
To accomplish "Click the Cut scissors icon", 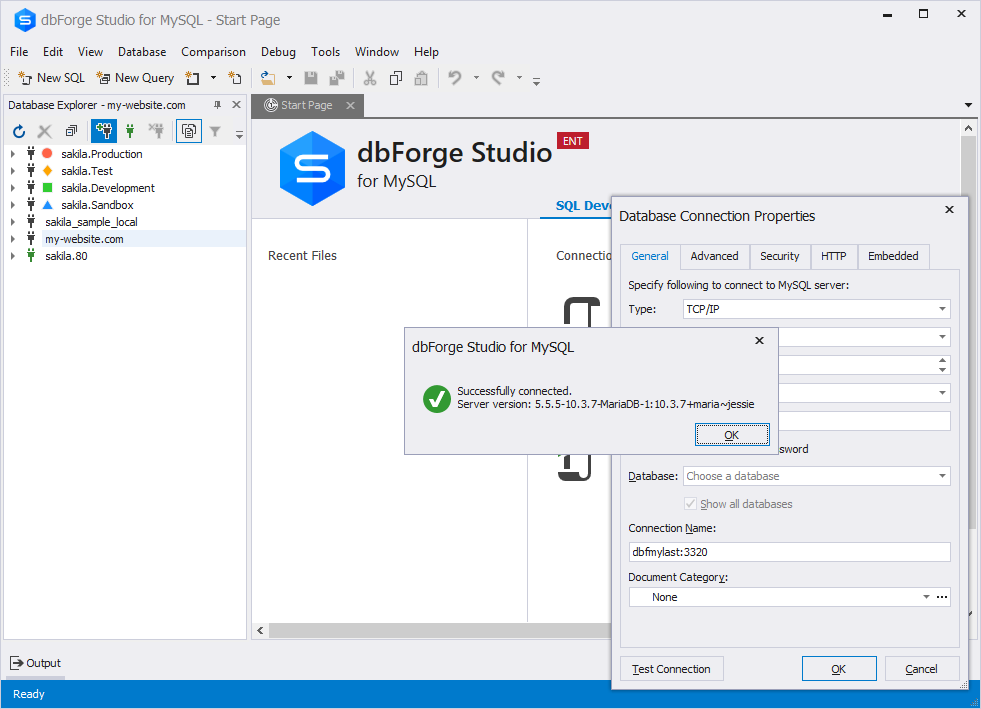I will coord(370,78).
